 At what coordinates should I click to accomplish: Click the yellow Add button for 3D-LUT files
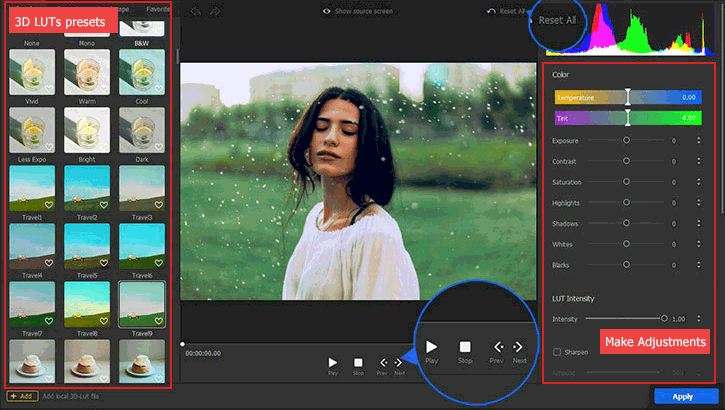[22, 397]
